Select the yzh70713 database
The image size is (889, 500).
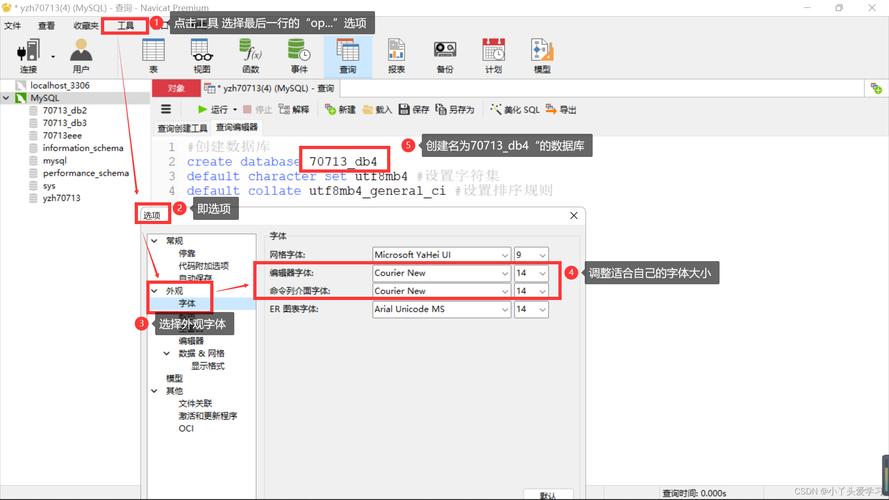click(61, 198)
